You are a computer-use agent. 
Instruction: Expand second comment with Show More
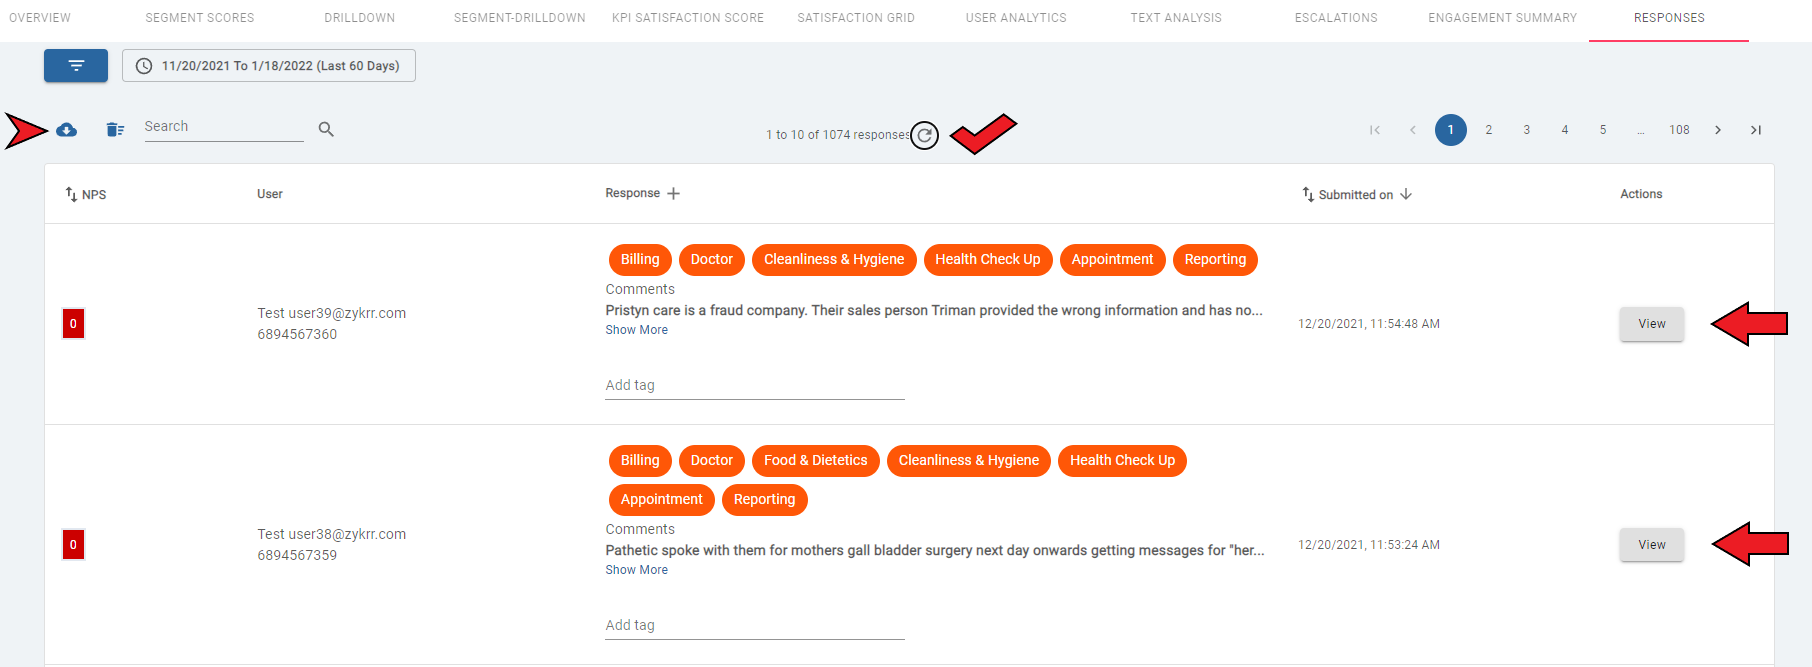pyautogui.click(x=636, y=570)
